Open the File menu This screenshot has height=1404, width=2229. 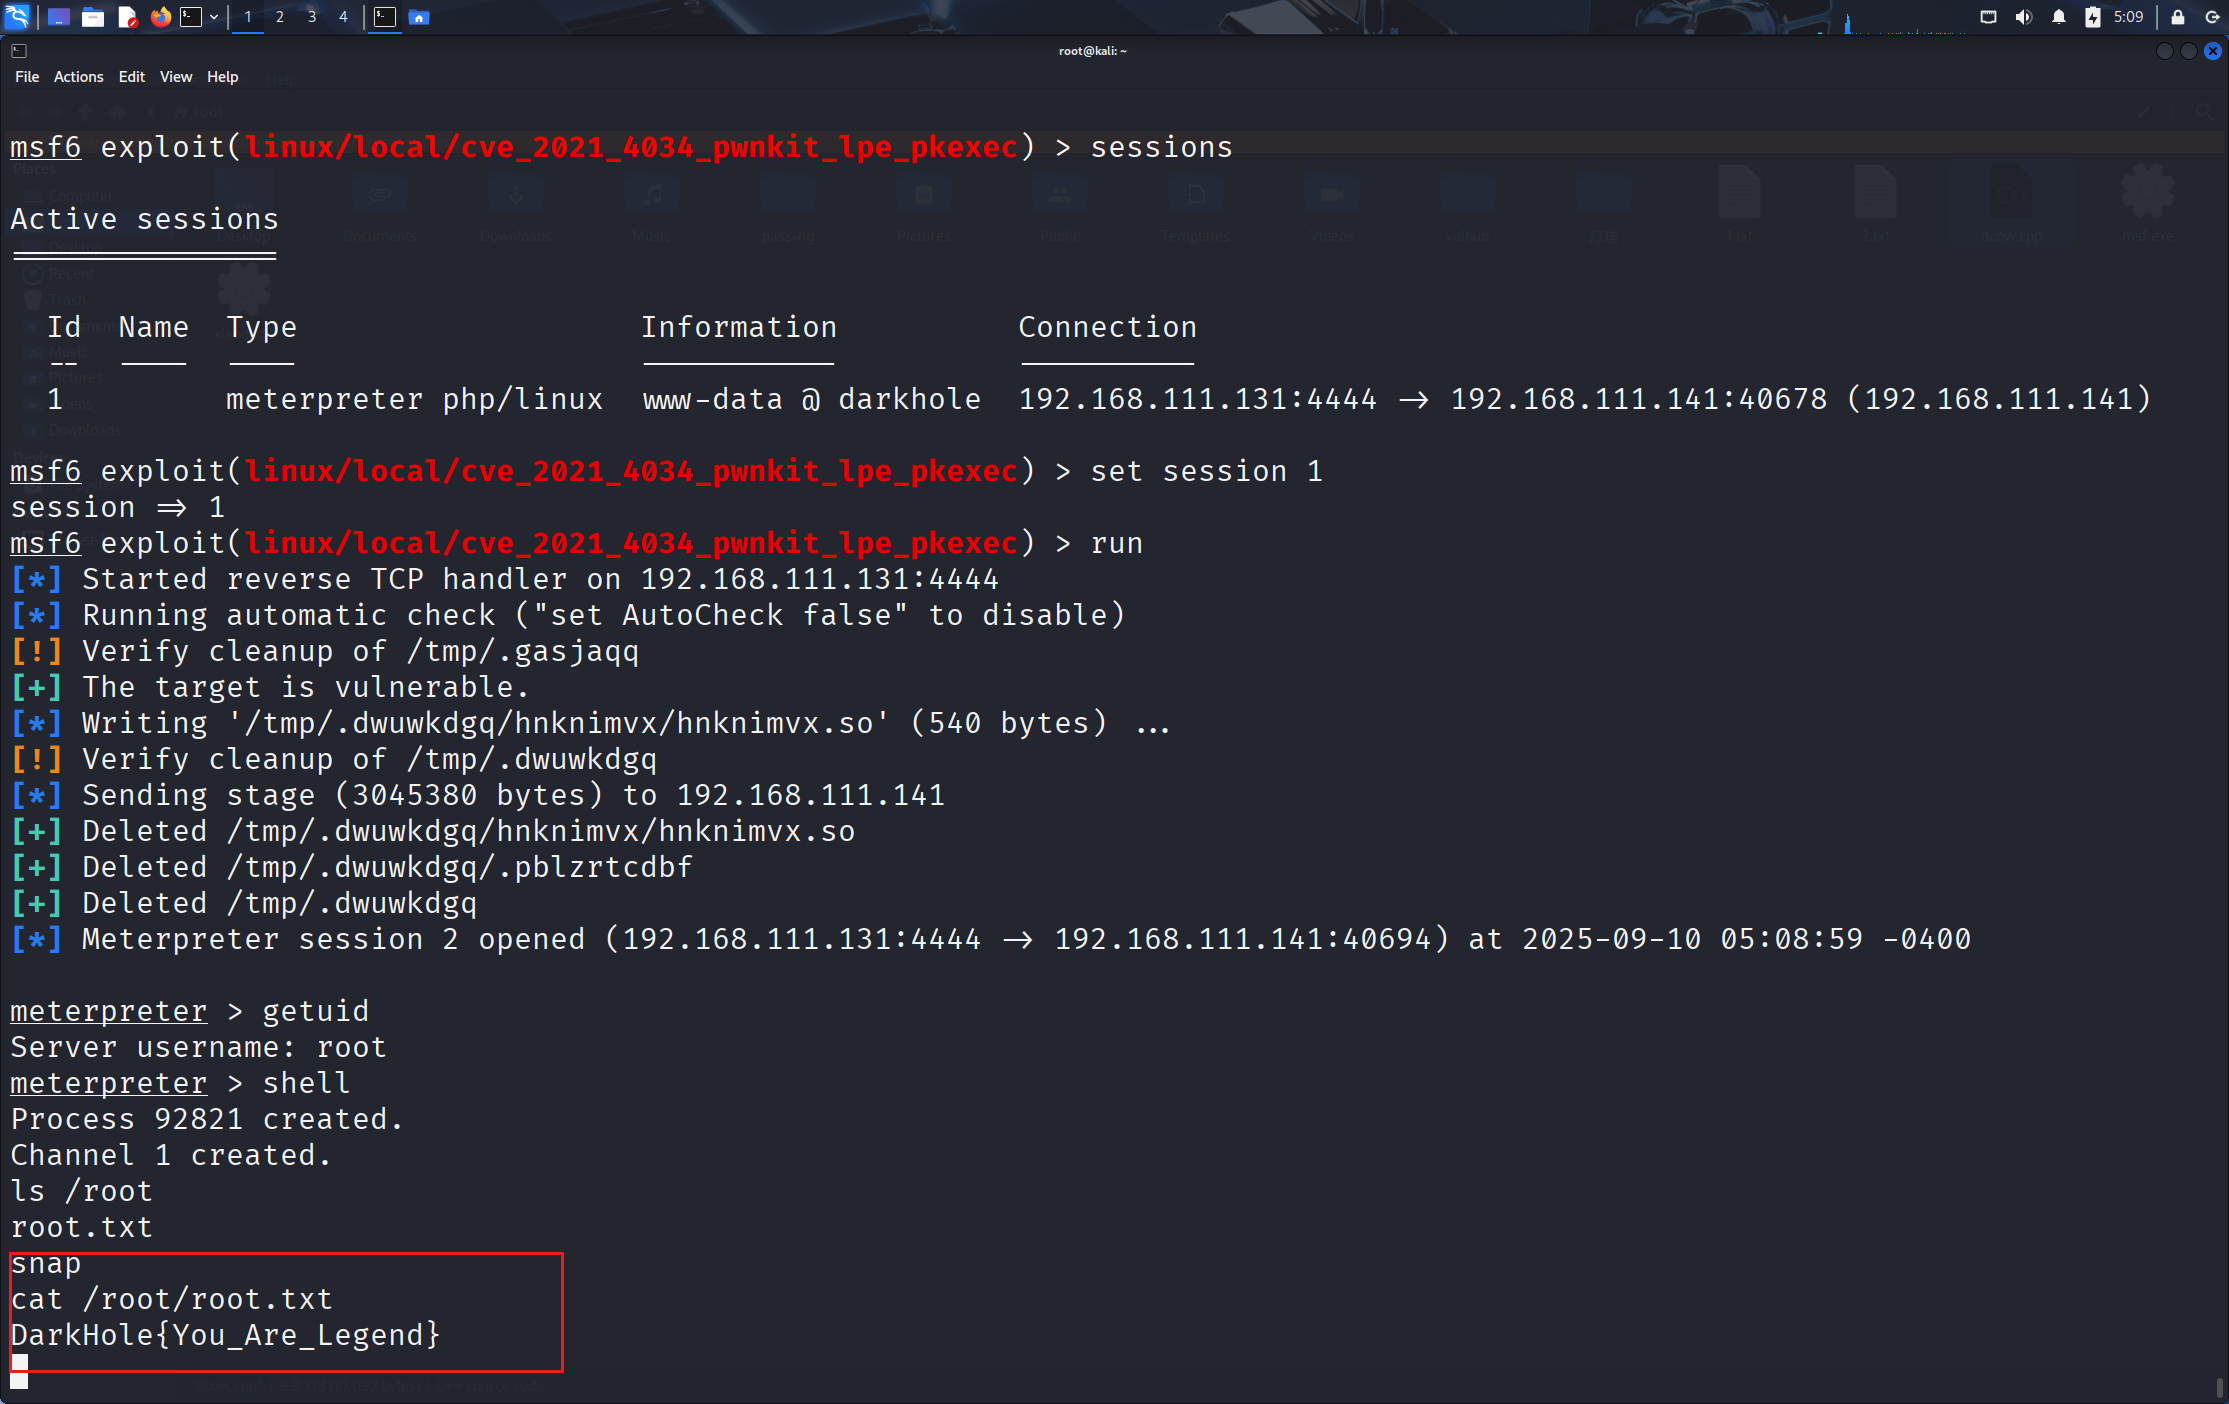(x=27, y=77)
